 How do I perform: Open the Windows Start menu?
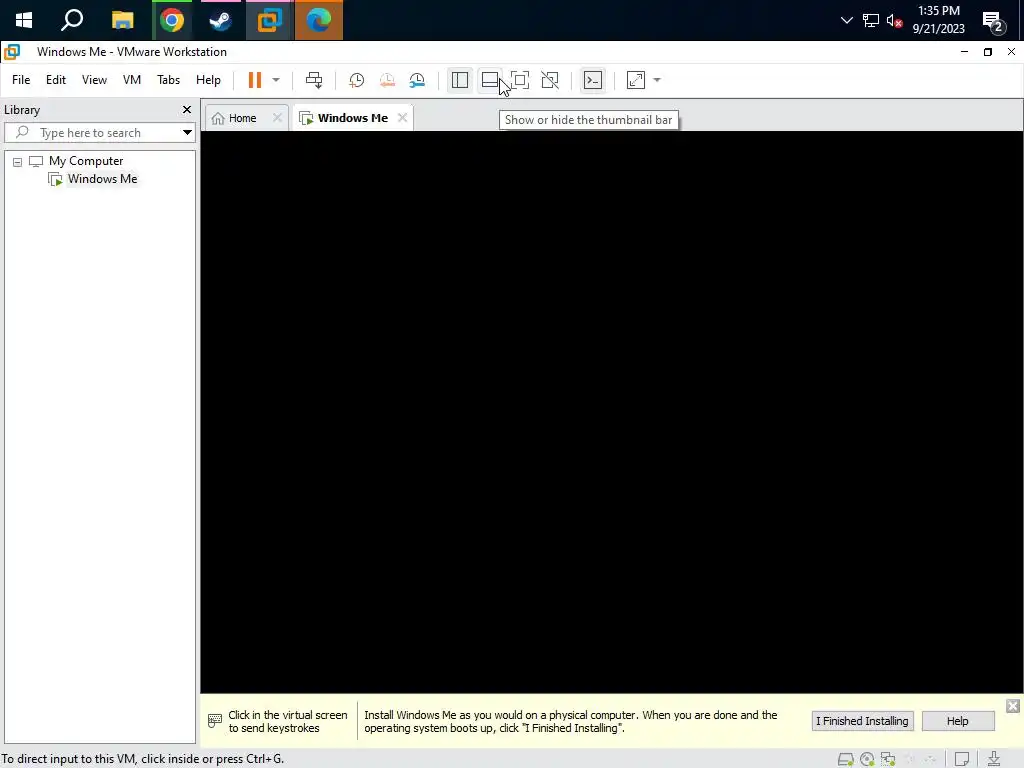point(24,20)
